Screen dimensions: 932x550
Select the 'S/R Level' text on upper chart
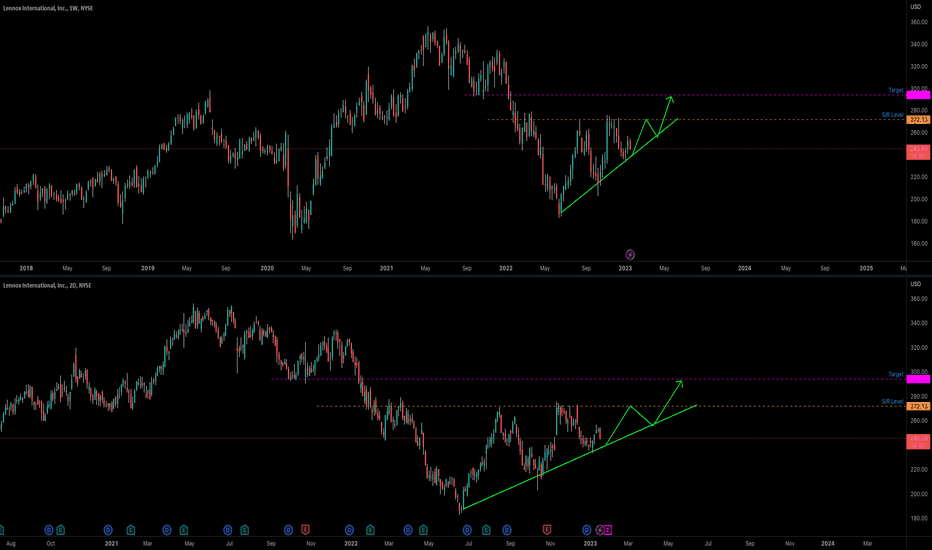tap(892, 115)
